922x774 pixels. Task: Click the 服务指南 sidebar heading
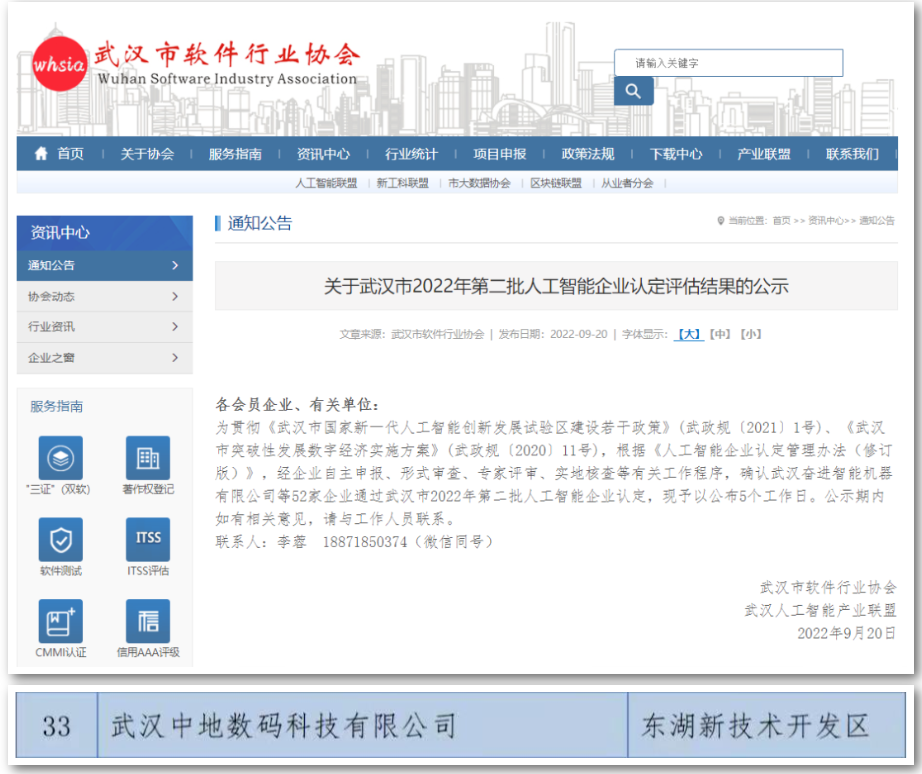coord(56,406)
